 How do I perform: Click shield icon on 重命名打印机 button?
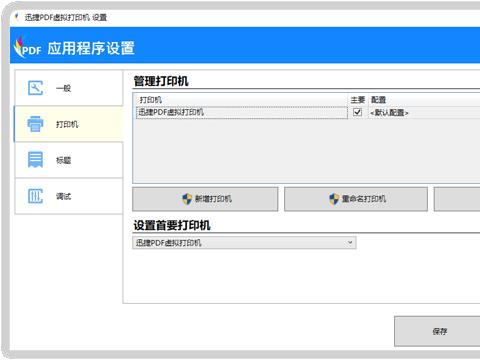click(x=334, y=199)
